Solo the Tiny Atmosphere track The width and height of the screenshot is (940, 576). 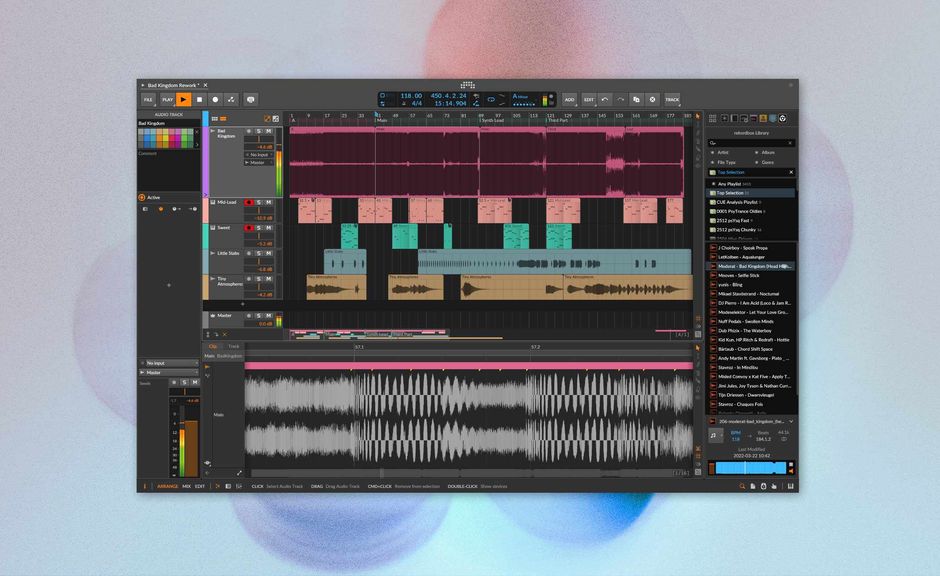coord(259,279)
